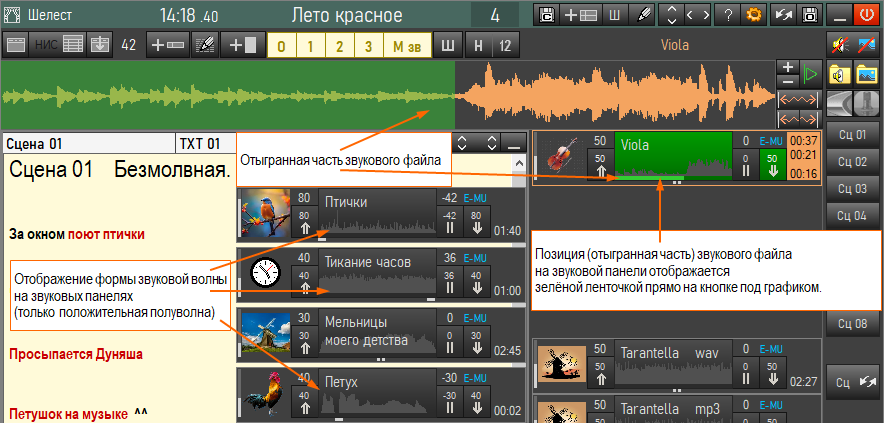Play the 'Петух' sound panel
Screen dimensions: 884x423
(377, 393)
